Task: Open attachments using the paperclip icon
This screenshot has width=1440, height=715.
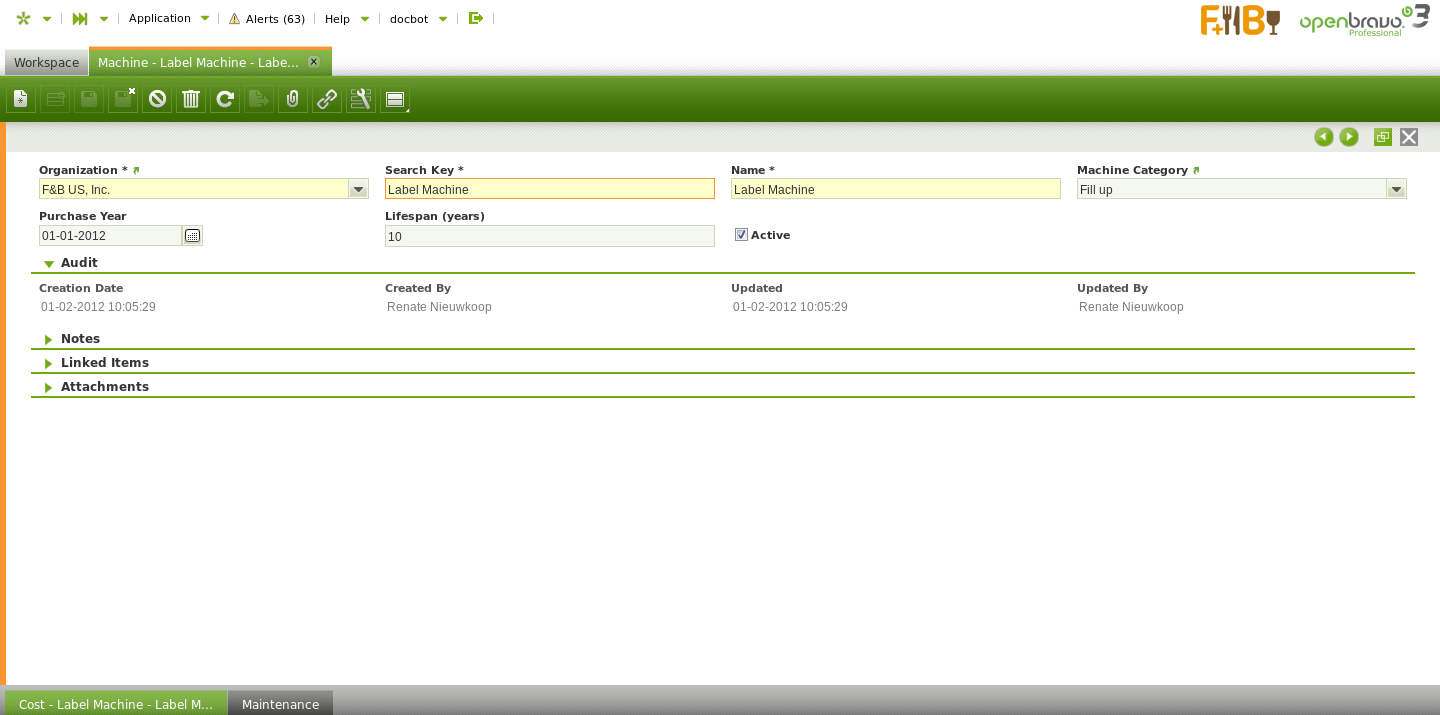Action: point(293,99)
